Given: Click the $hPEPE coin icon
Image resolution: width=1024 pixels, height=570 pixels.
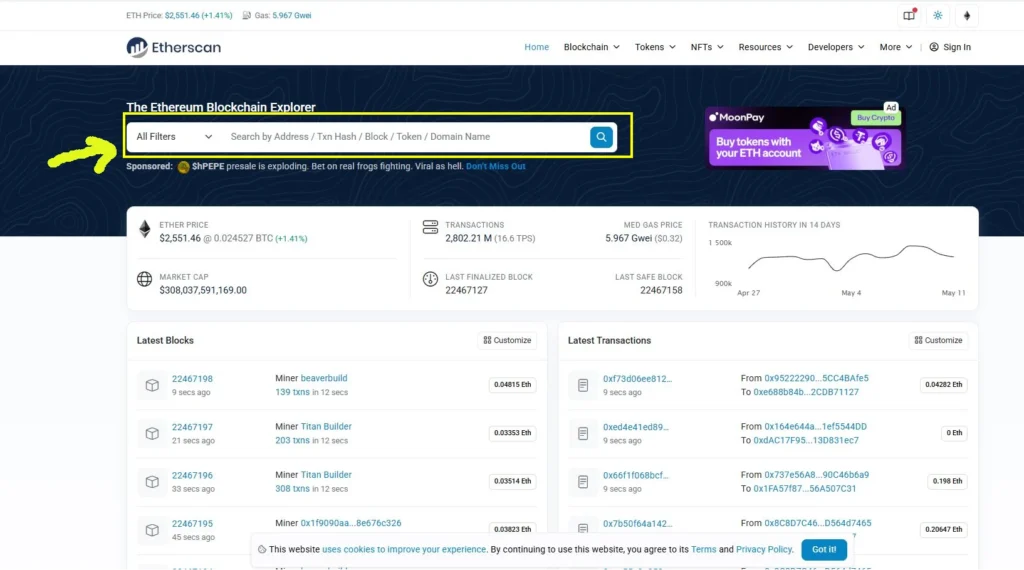Looking at the screenshot, I should point(184,167).
